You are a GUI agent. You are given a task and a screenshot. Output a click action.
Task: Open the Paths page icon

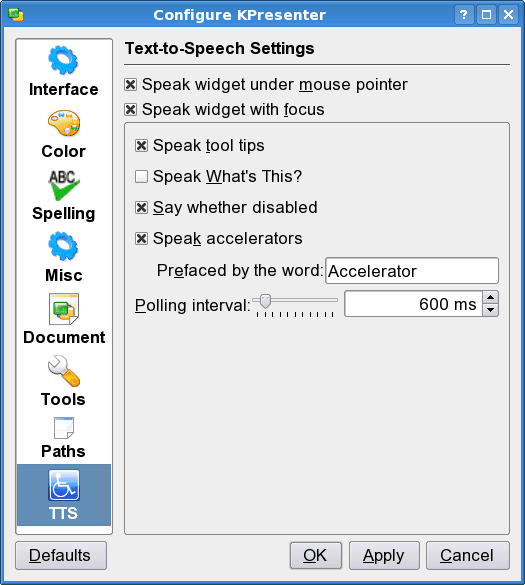point(64,428)
